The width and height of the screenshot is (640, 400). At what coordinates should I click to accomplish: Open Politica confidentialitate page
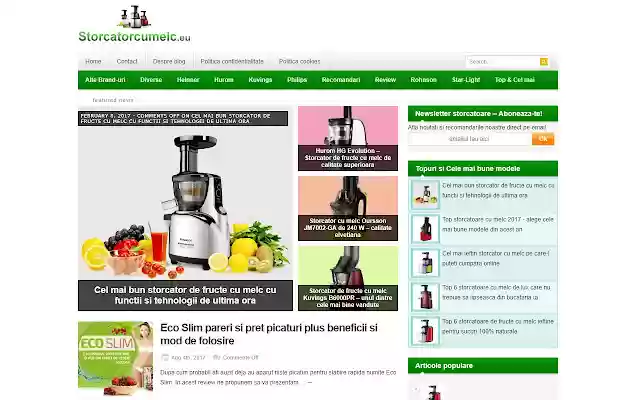click(x=232, y=61)
